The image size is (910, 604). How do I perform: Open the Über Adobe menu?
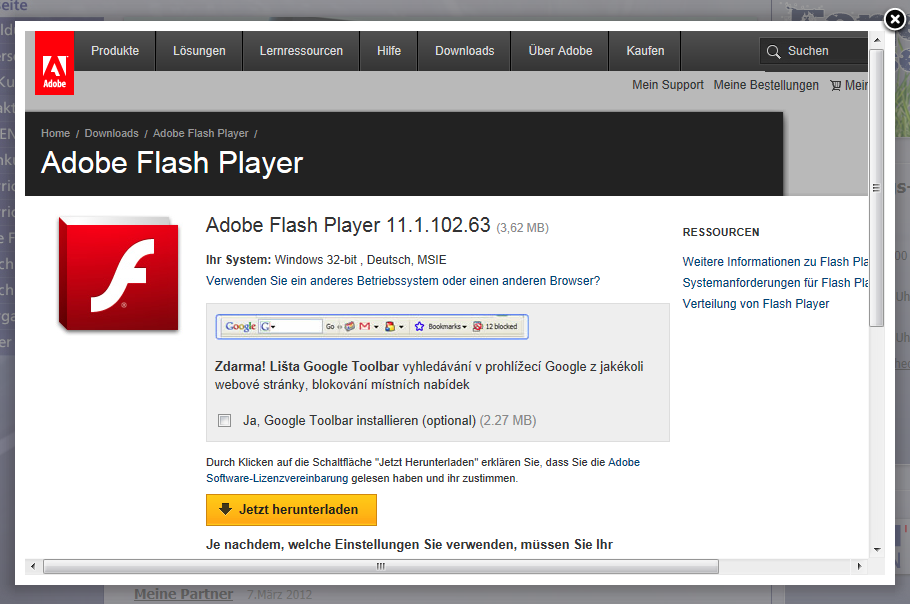coord(560,51)
